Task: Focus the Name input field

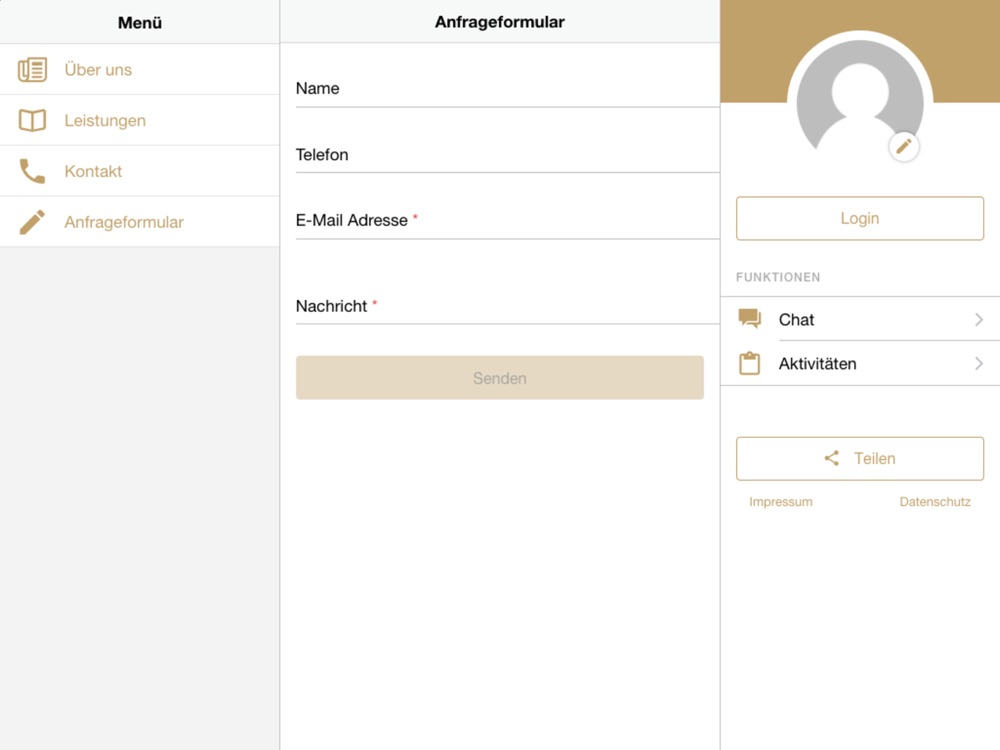Action: coord(508,89)
